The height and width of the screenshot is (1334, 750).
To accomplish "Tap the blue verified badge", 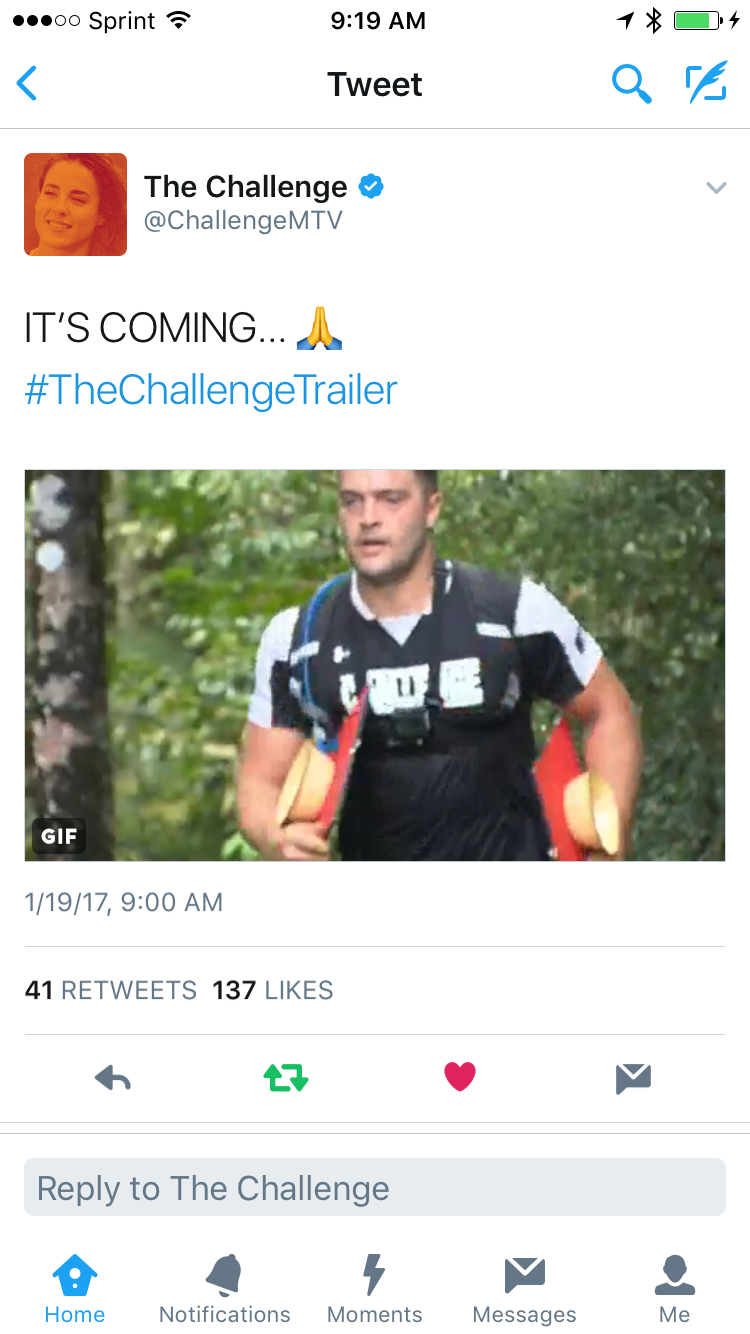I will (372, 186).
